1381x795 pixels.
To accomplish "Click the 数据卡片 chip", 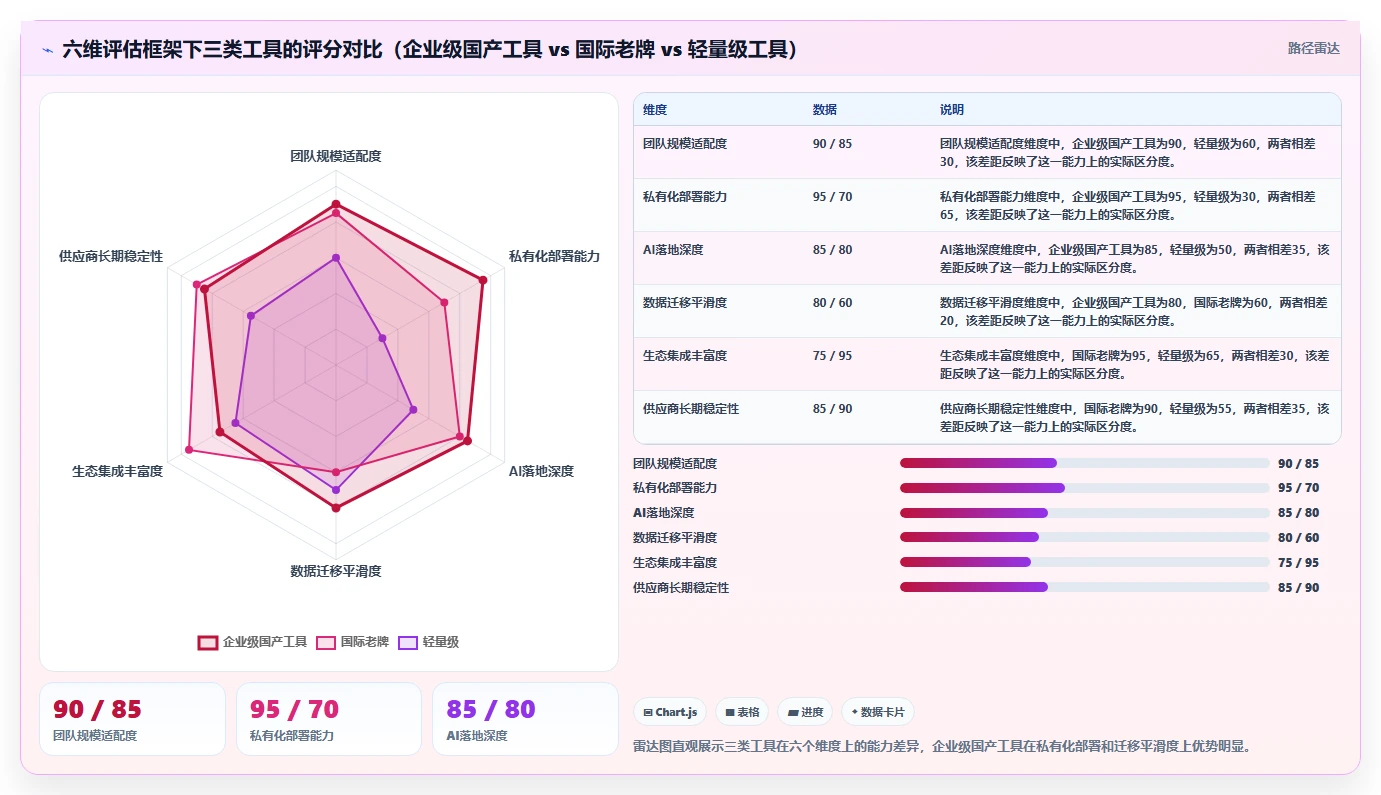I will [877, 712].
